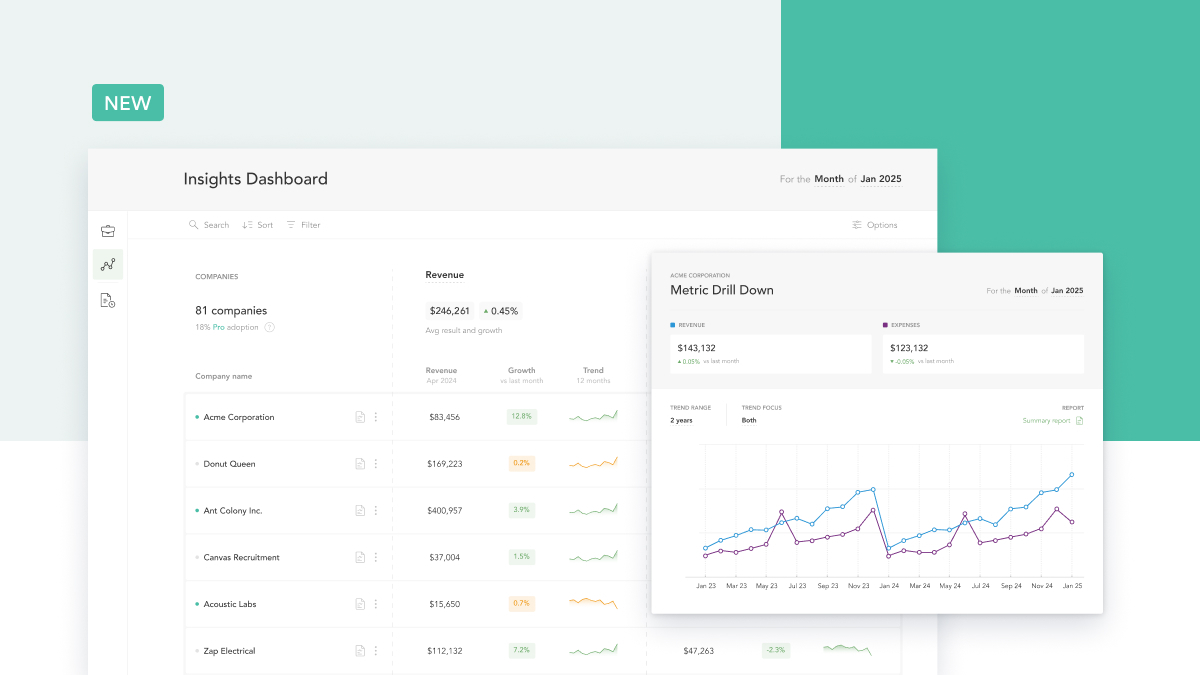Open Donut Queen document icon
The height and width of the screenshot is (675, 1200).
coord(360,464)
